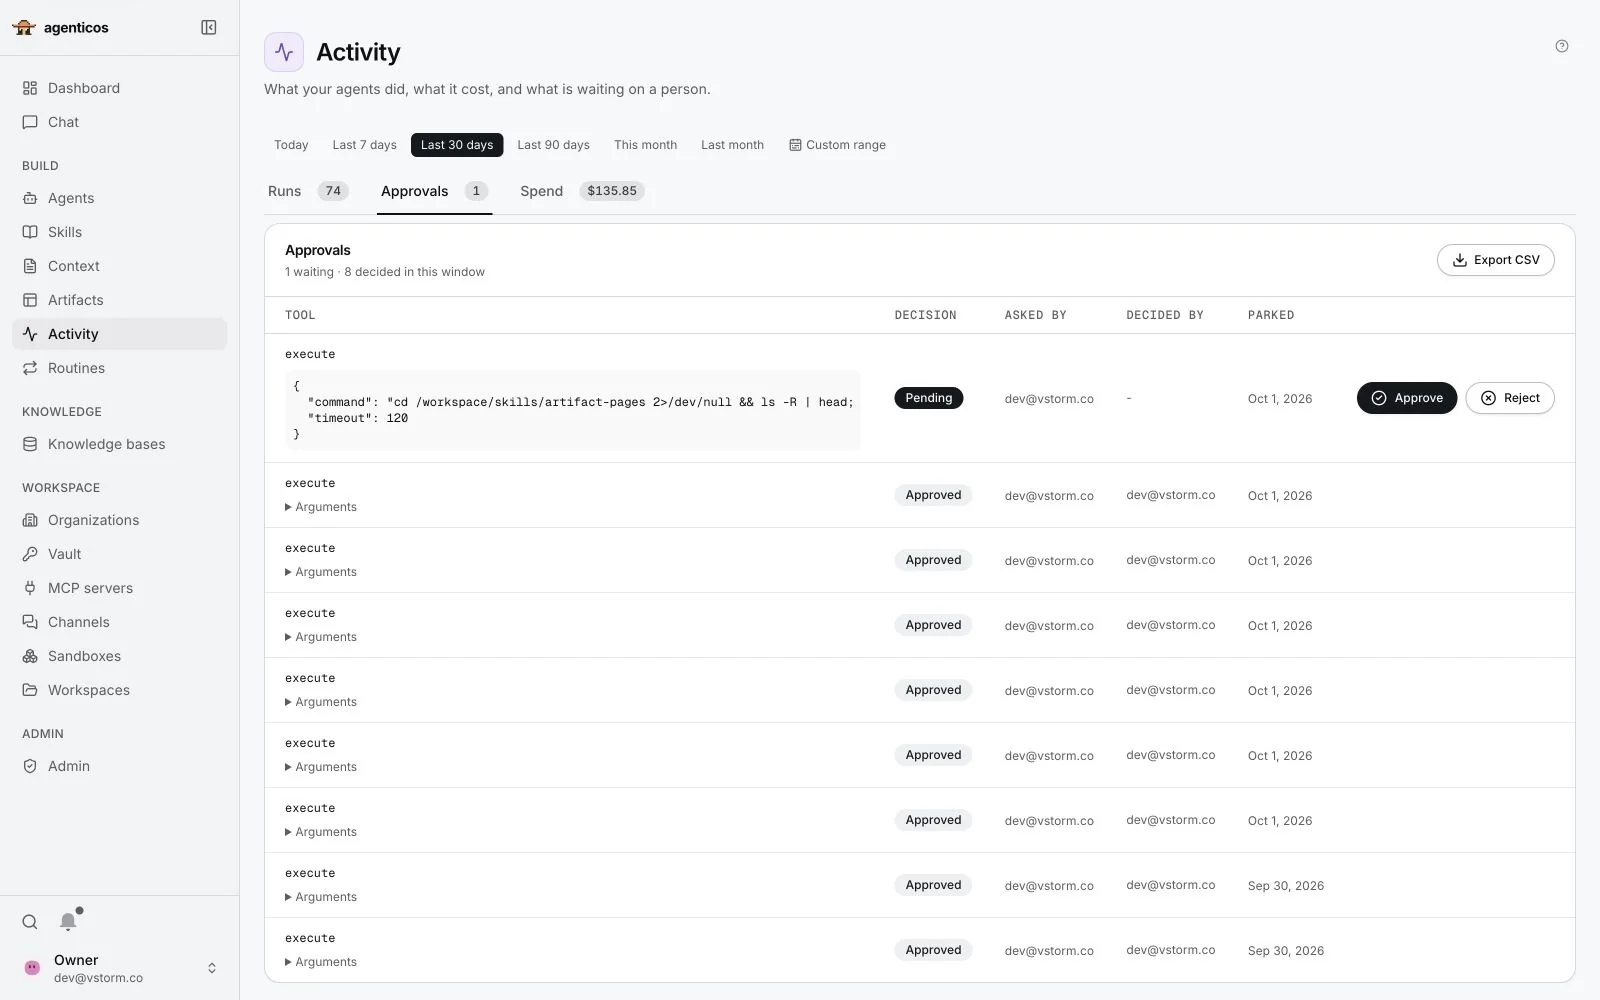Select the Today time filter

(x=291, y=145)
